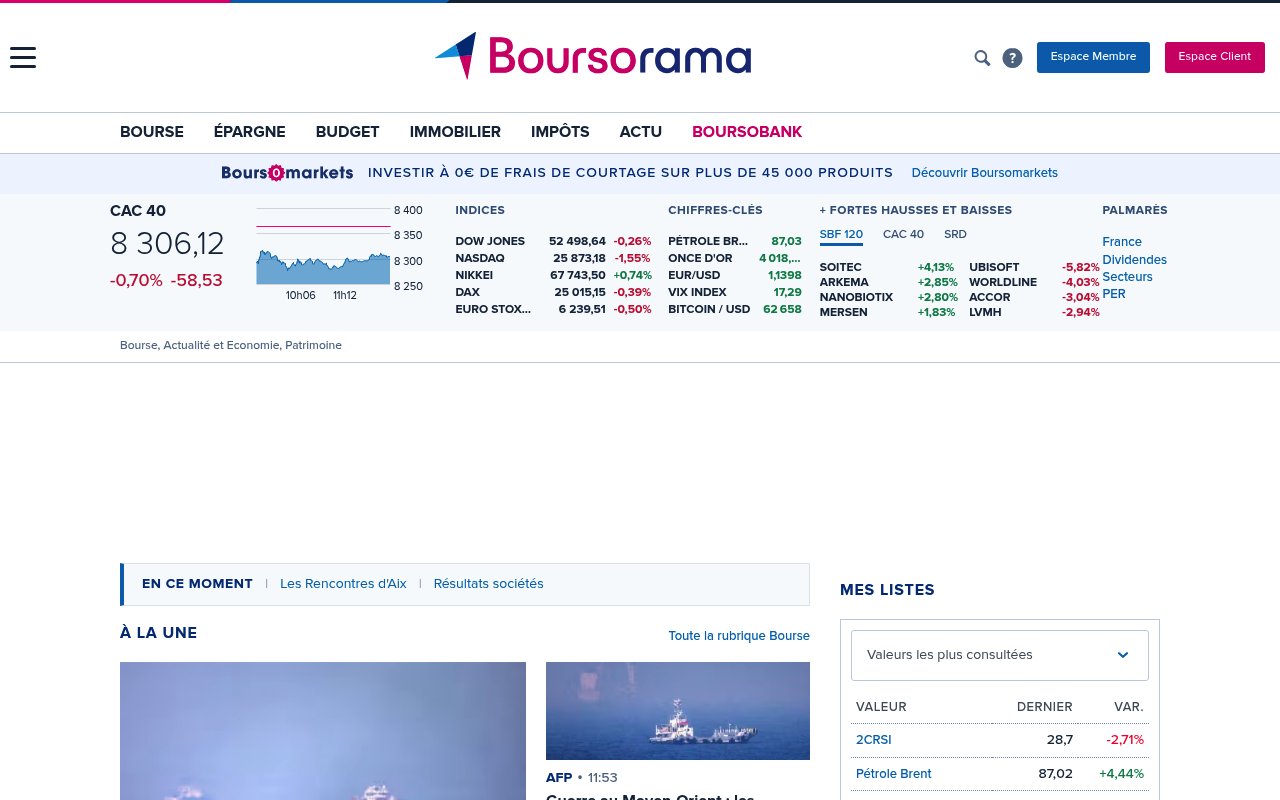Screen dimensions: 1280x800
Task: Open the ACCOR stock
Action: point(989,297)
